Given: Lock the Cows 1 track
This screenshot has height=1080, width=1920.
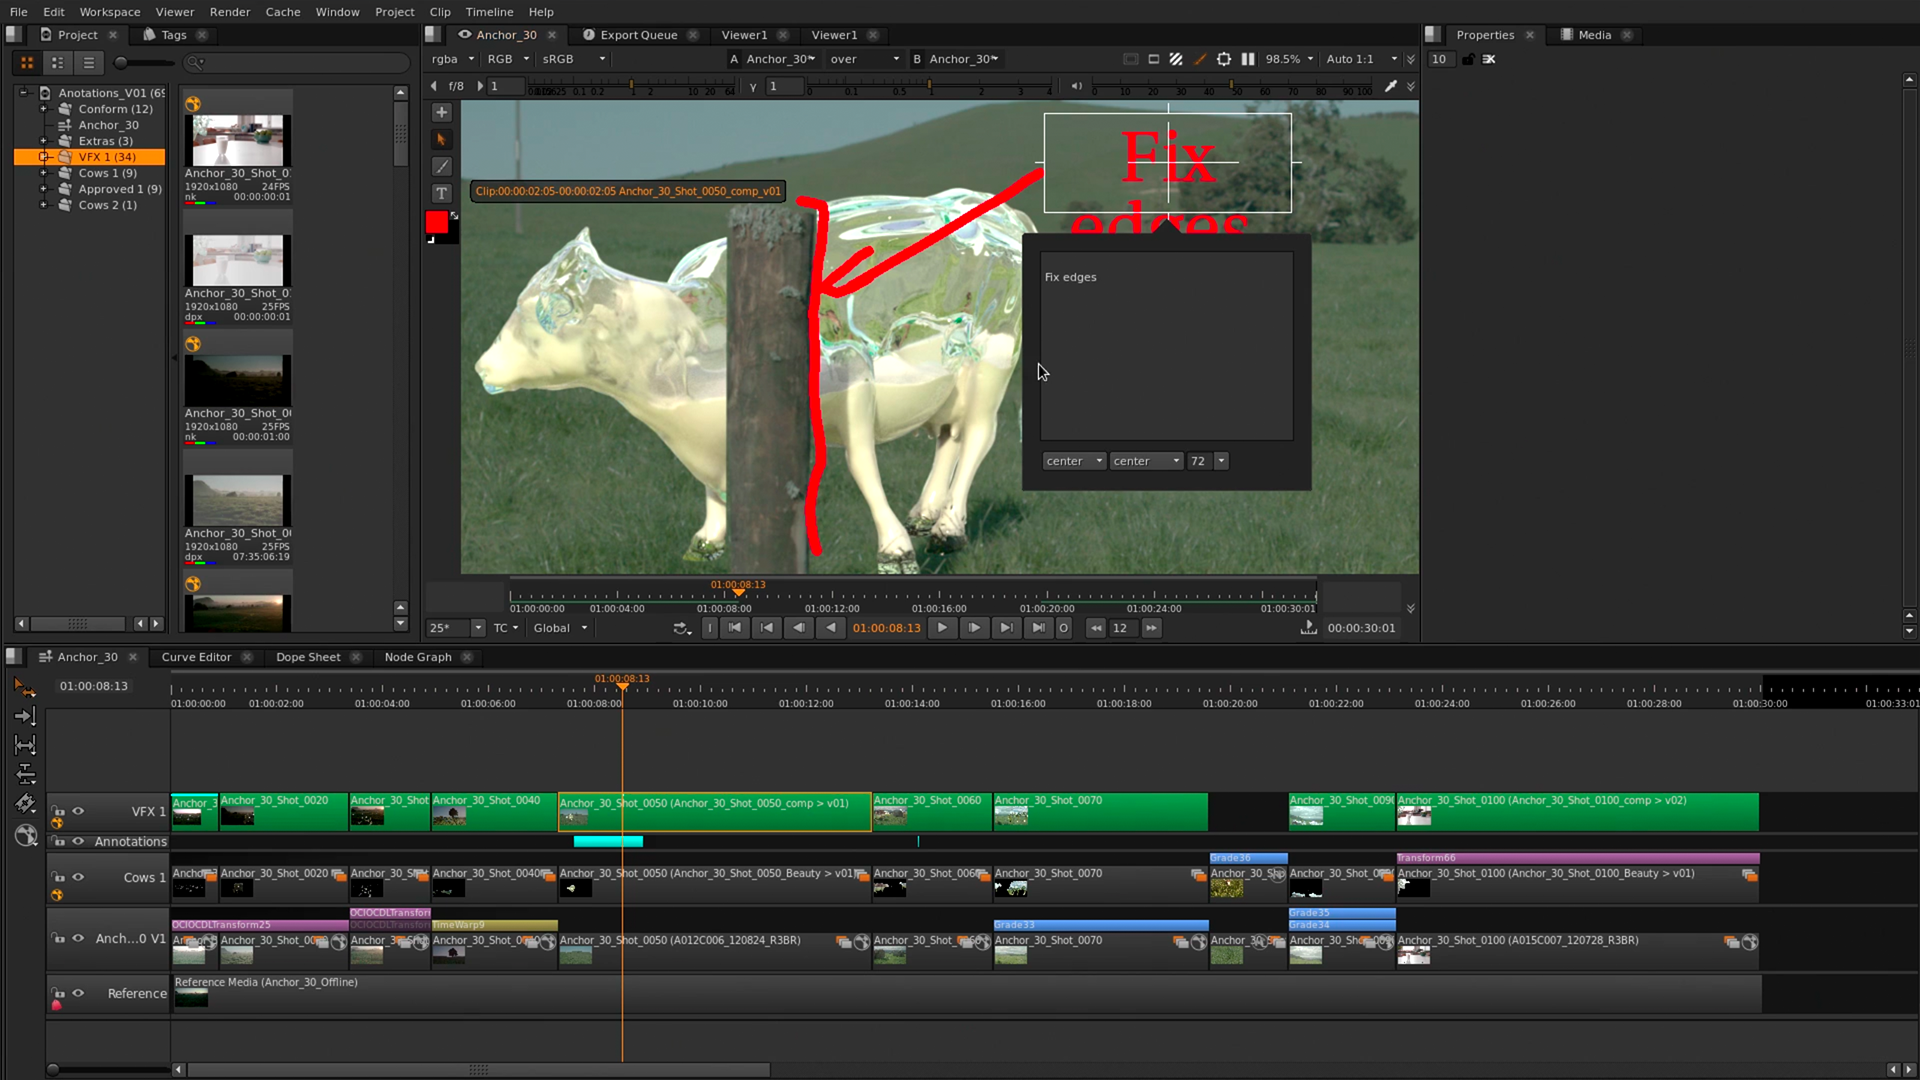Looking at the screenshot, I should 58,877.
